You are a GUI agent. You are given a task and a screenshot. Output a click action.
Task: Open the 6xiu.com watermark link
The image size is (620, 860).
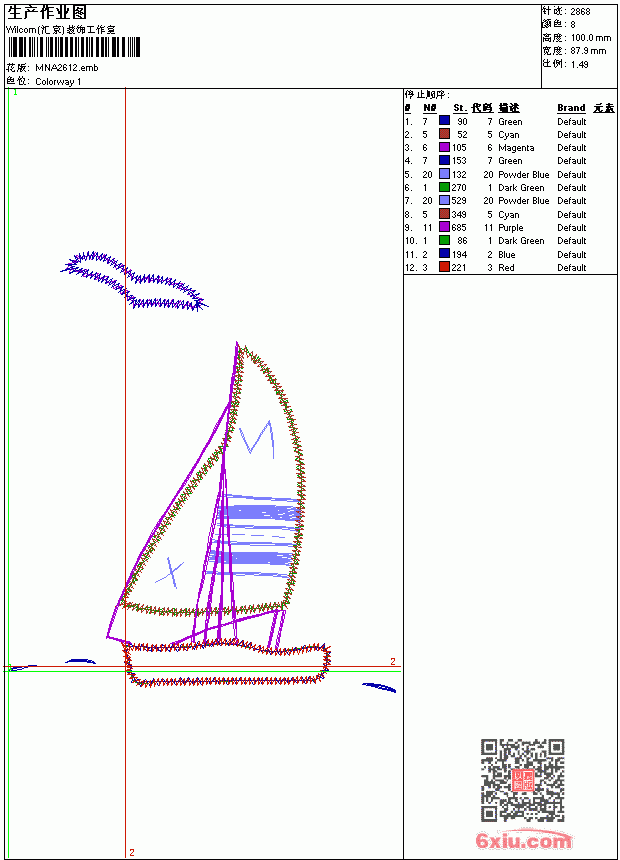(524, 840)
